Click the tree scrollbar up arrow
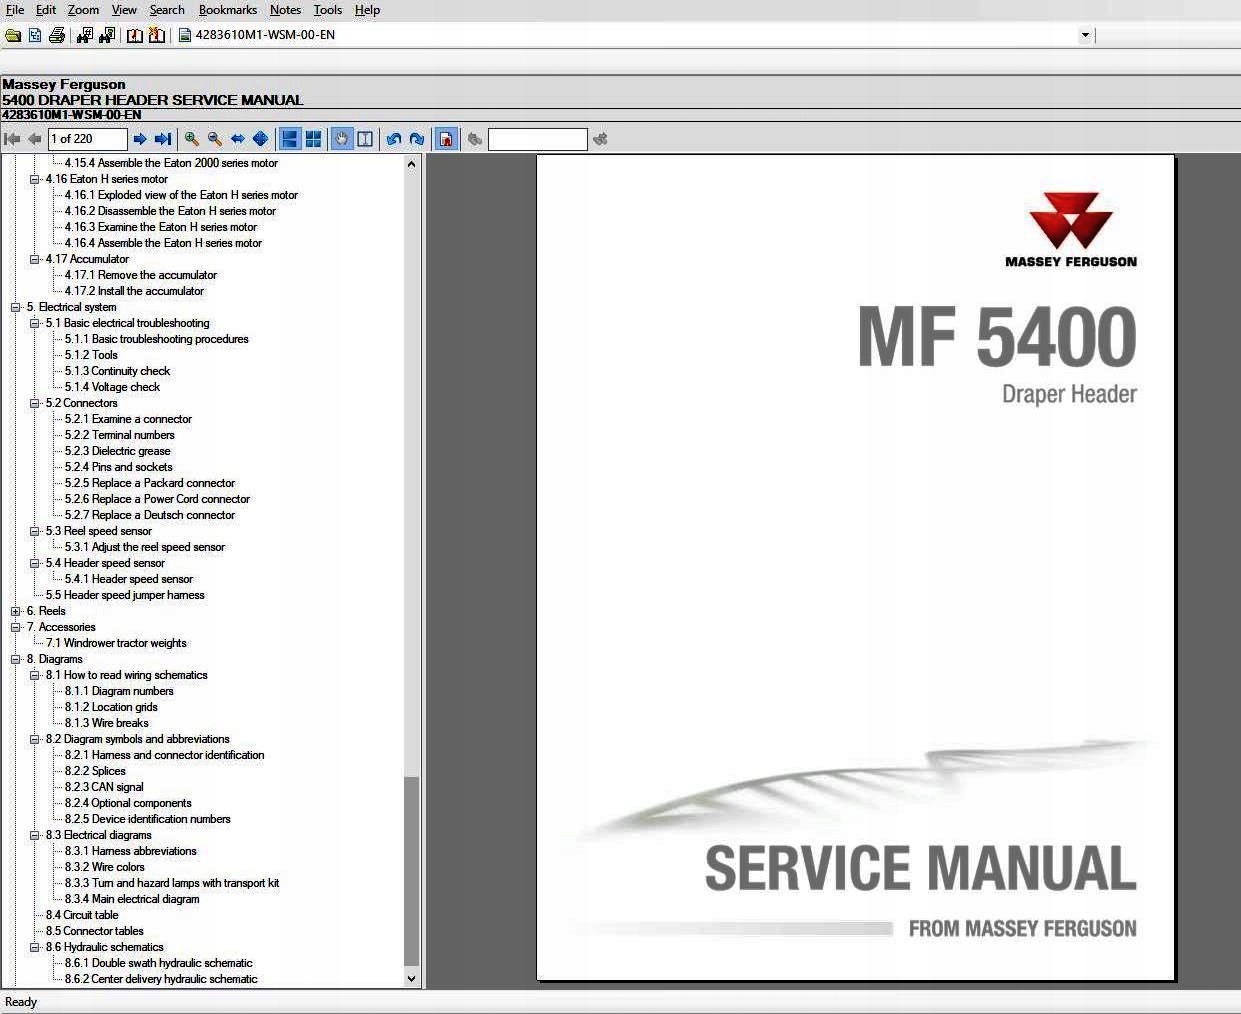The height and width of the screenshot is (1014, 1241). [x=411, y=163]
